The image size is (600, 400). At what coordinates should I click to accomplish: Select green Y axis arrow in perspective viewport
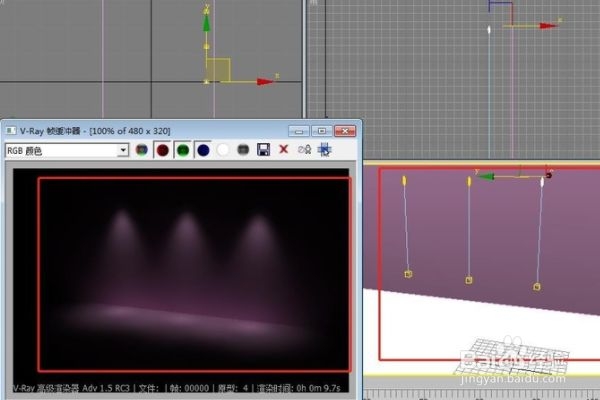pos(486,177)
